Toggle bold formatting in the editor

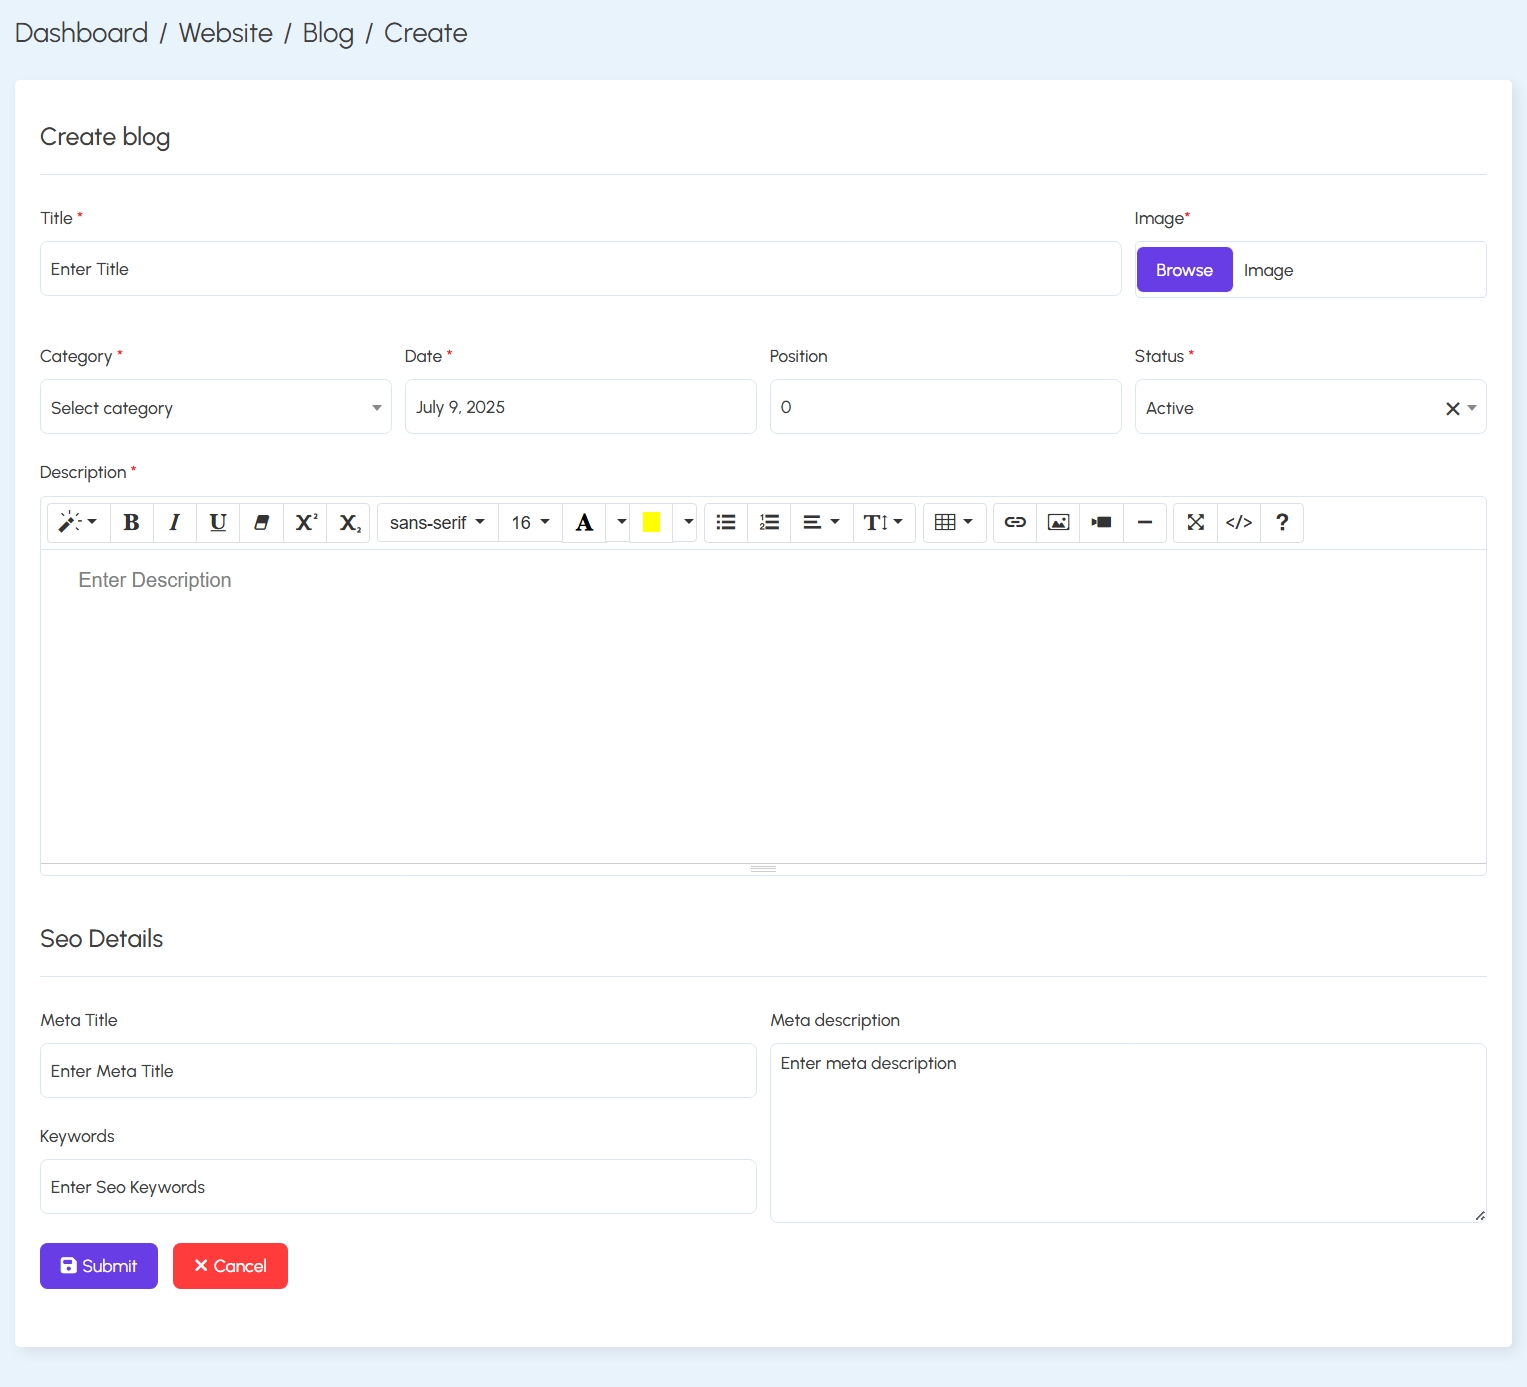click(131, 522)
